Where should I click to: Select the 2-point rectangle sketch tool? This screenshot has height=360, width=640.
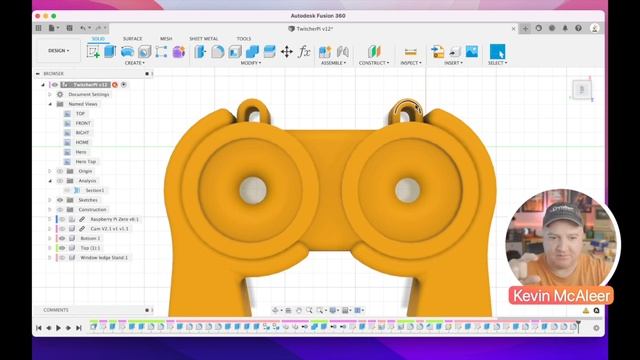(161, 51)
